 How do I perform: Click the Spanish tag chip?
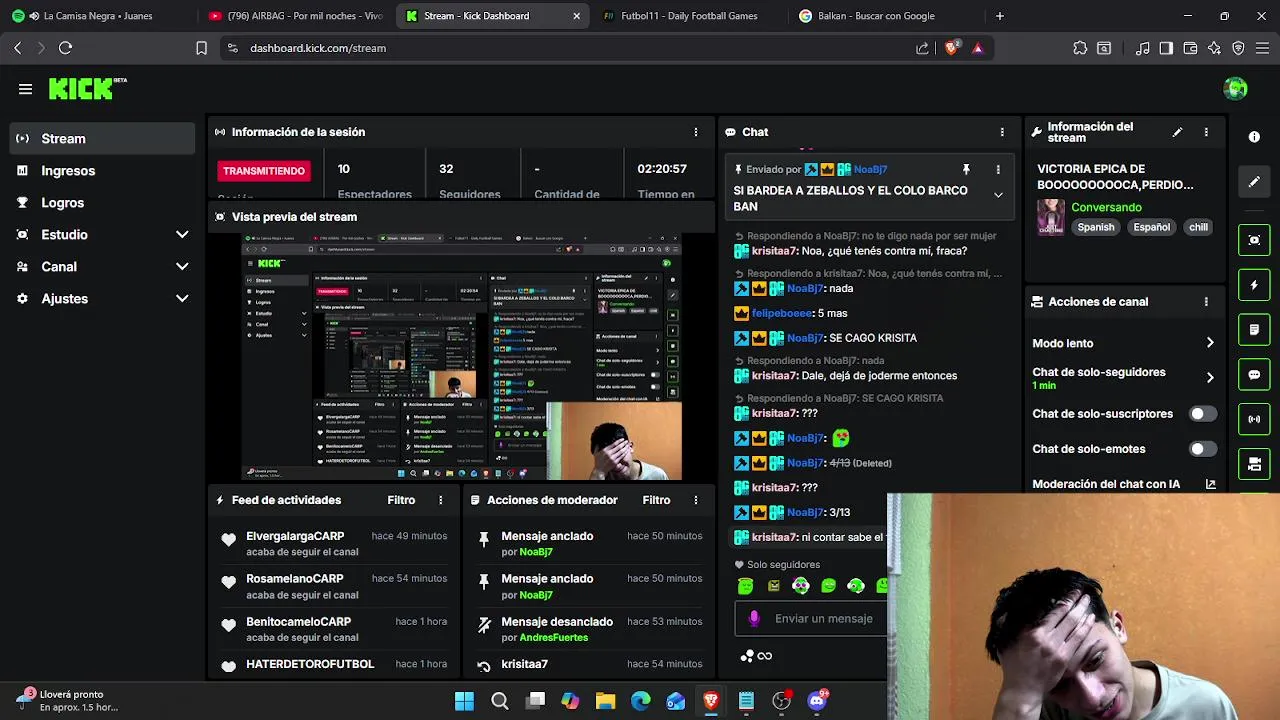pyautogui.click(x=1096, y=227)
